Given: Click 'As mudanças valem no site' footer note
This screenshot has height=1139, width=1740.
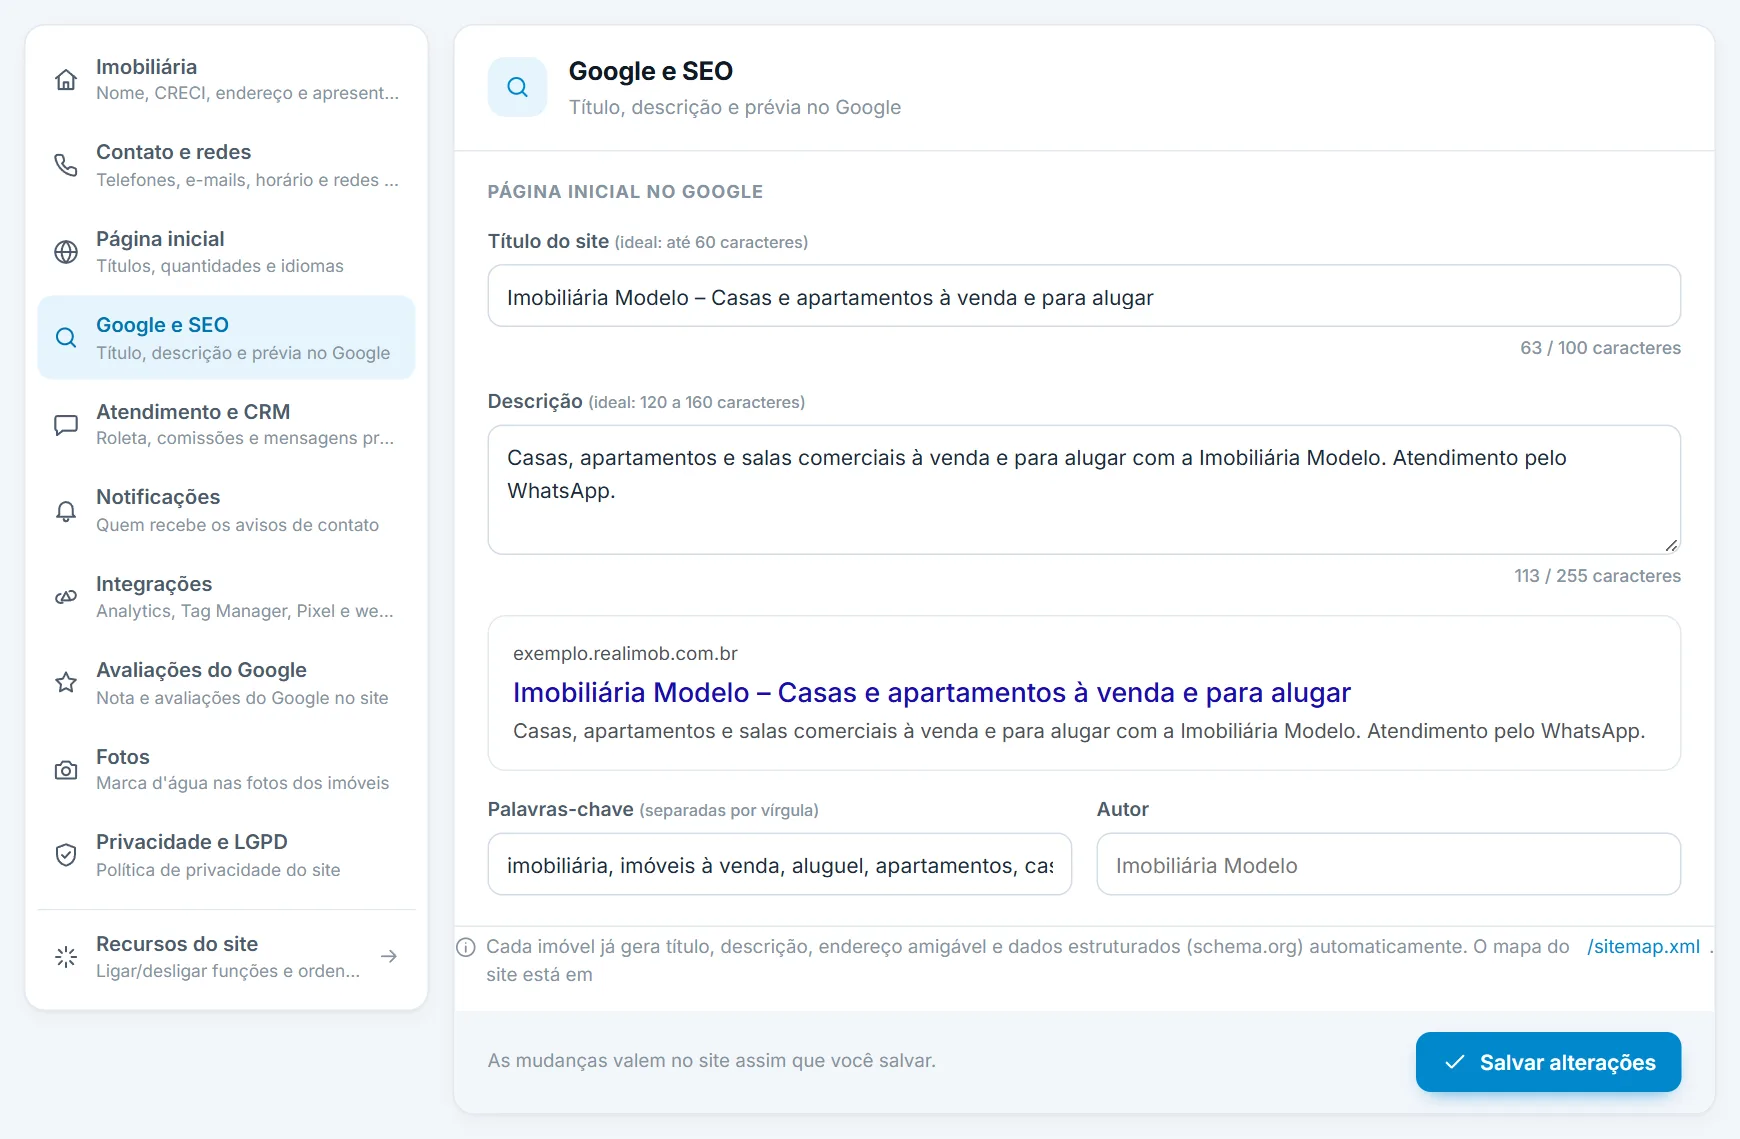Looking at the screenshot, I should (x=712, y=1061).
